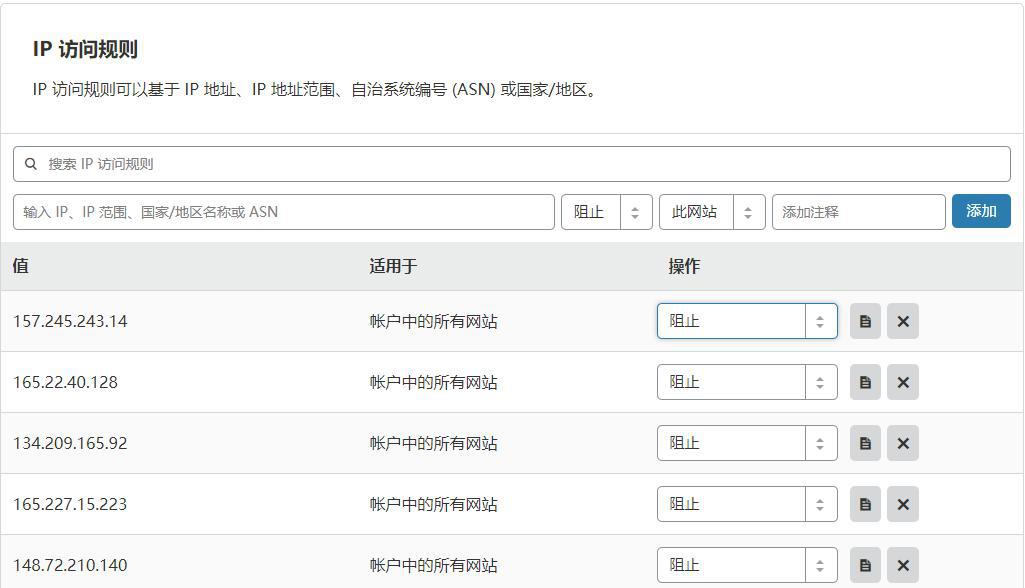The image size is (1025, 588).
Task: Open action dropdown for 165.22.40.128
Action: pos(746,382)
